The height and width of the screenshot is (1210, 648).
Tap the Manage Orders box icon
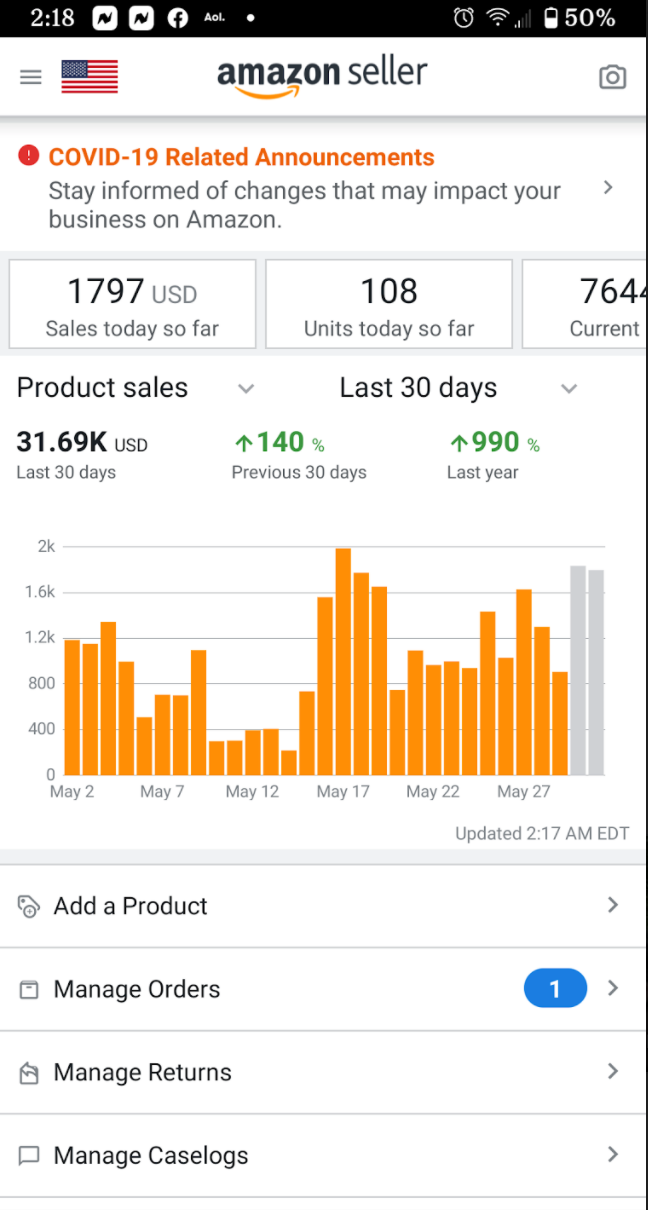(29, 990)
